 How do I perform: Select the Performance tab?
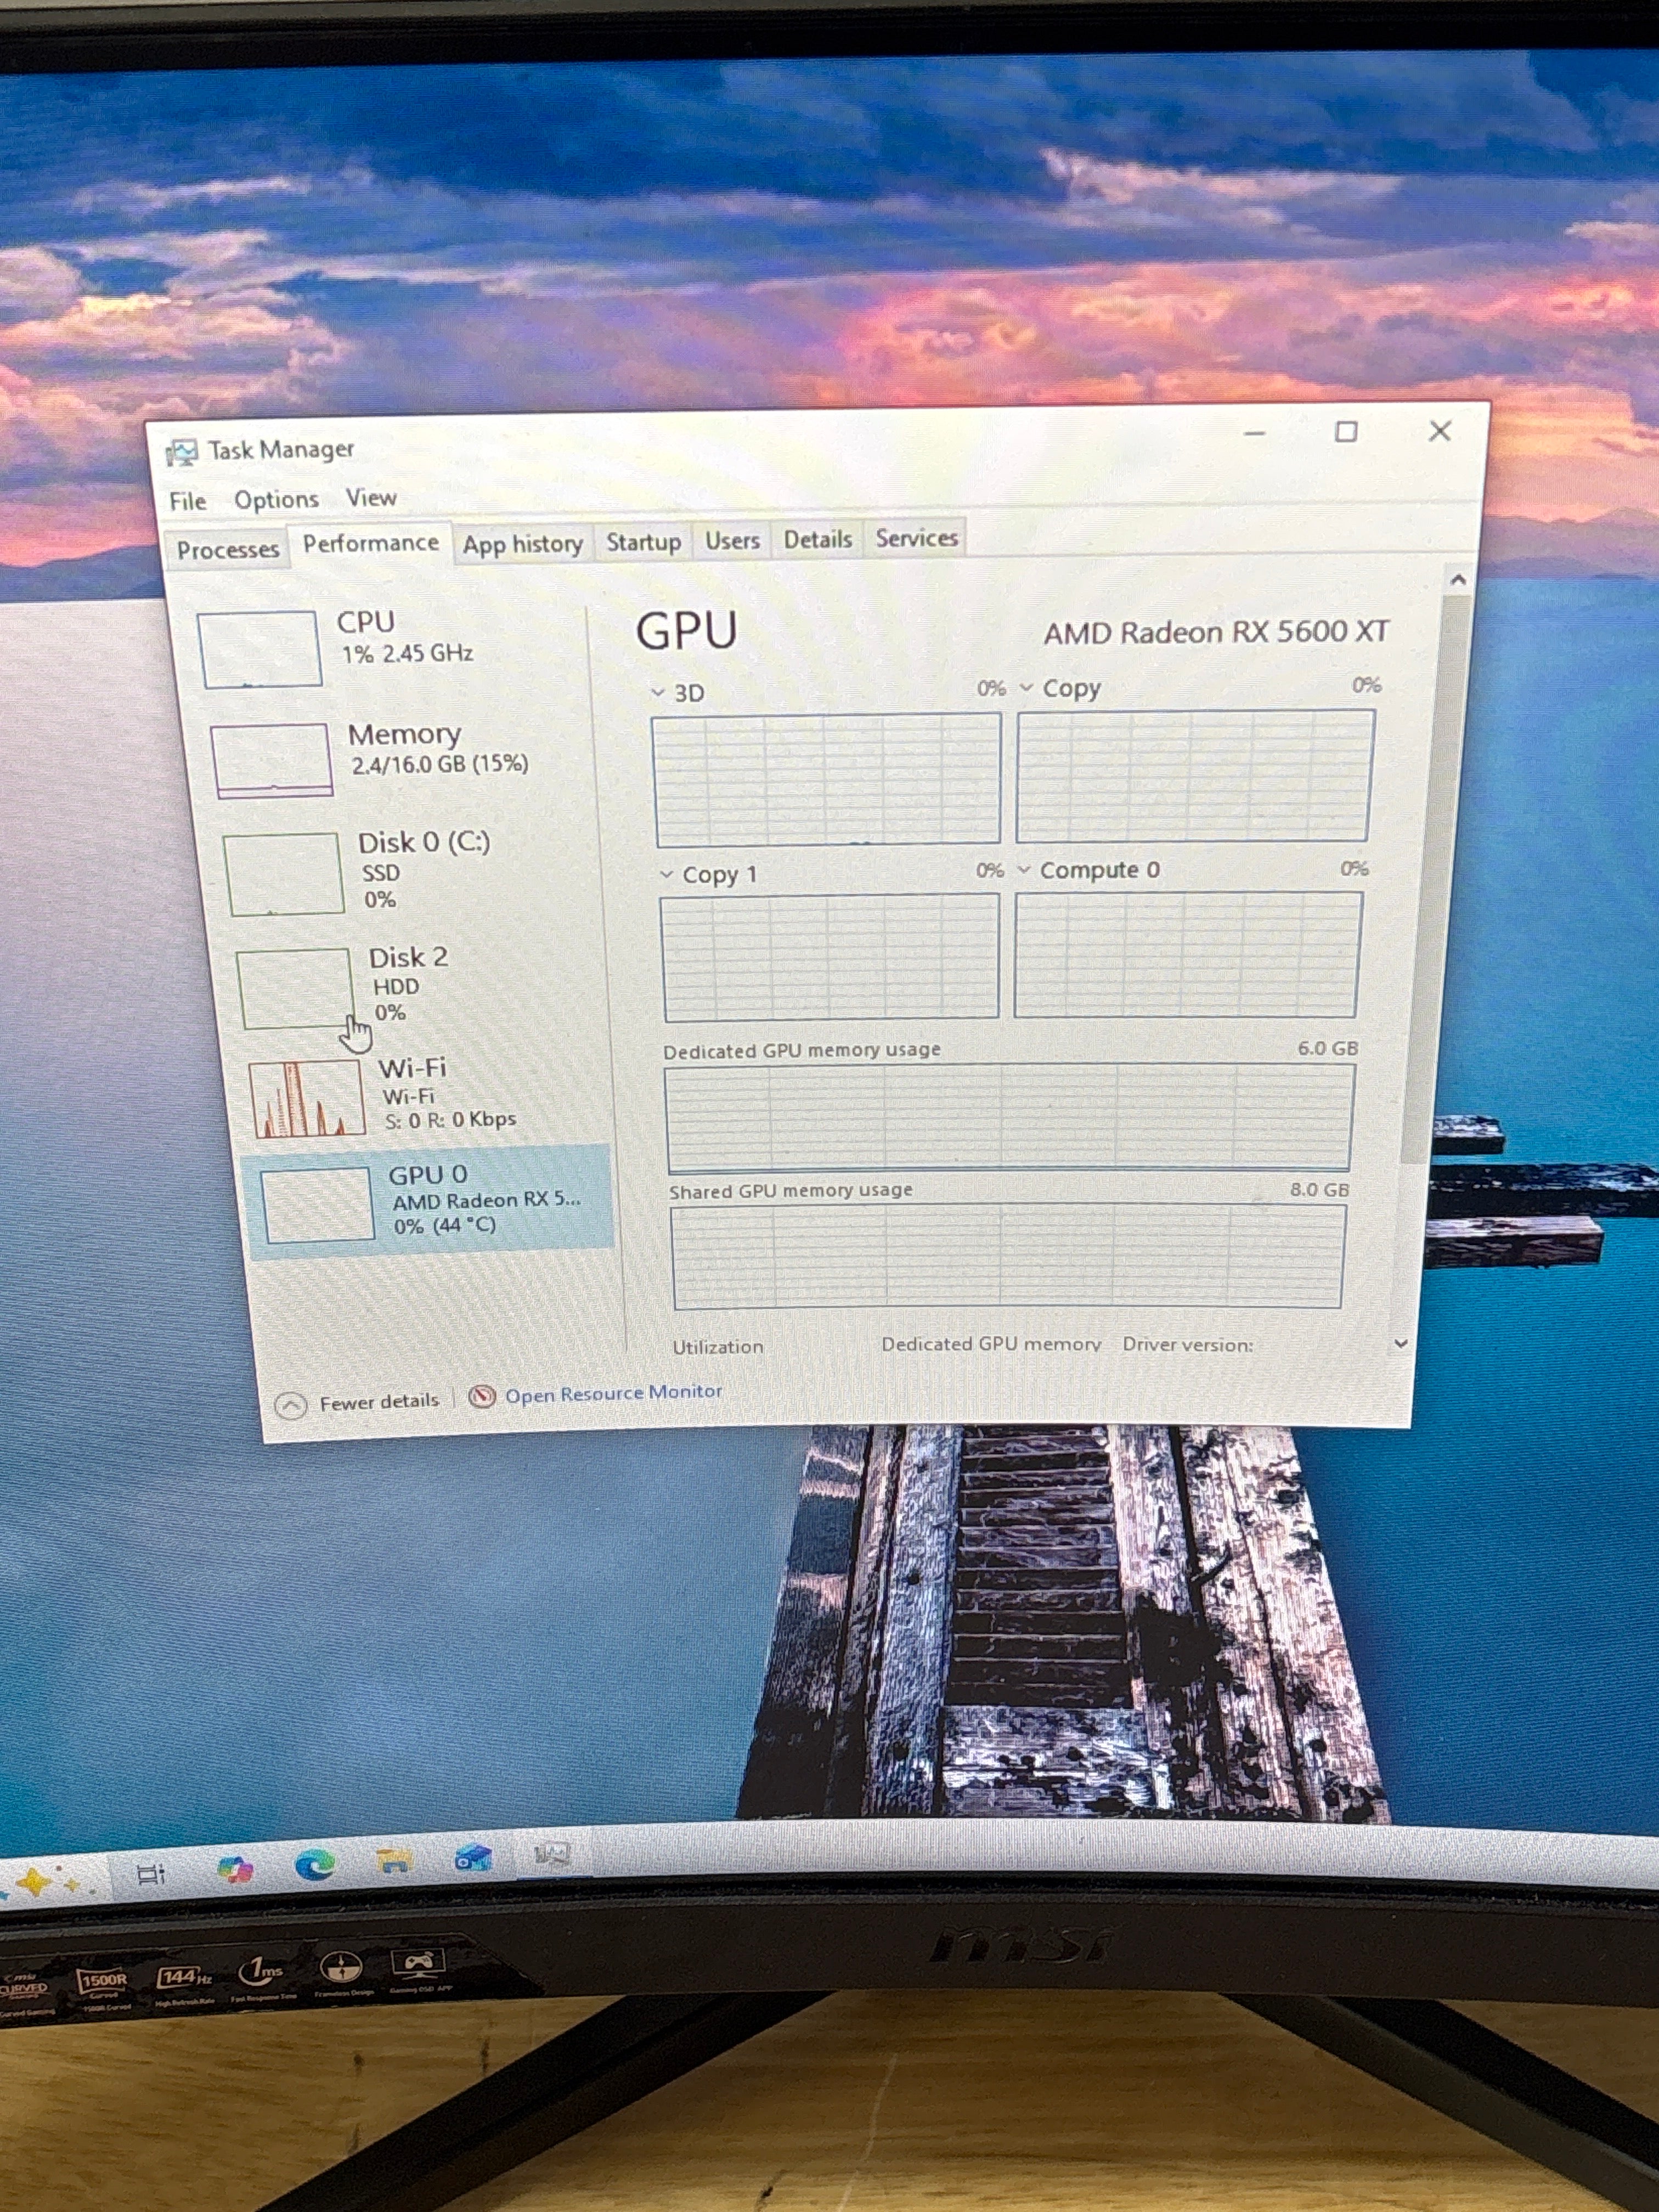click(x=370, y=543)
